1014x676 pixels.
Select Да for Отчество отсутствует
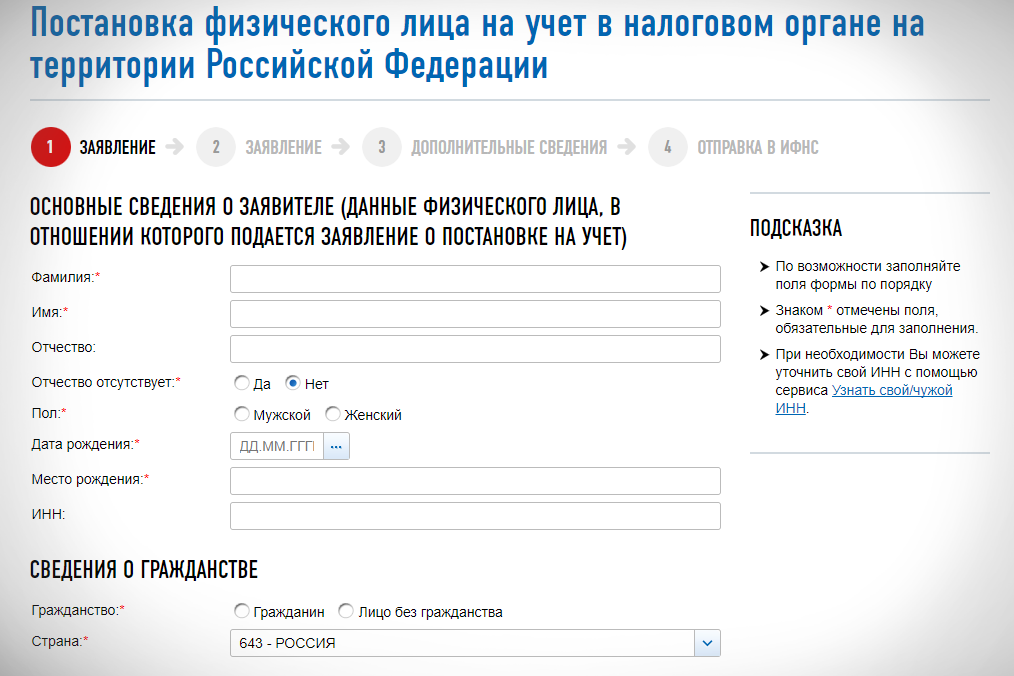(241, 383)
